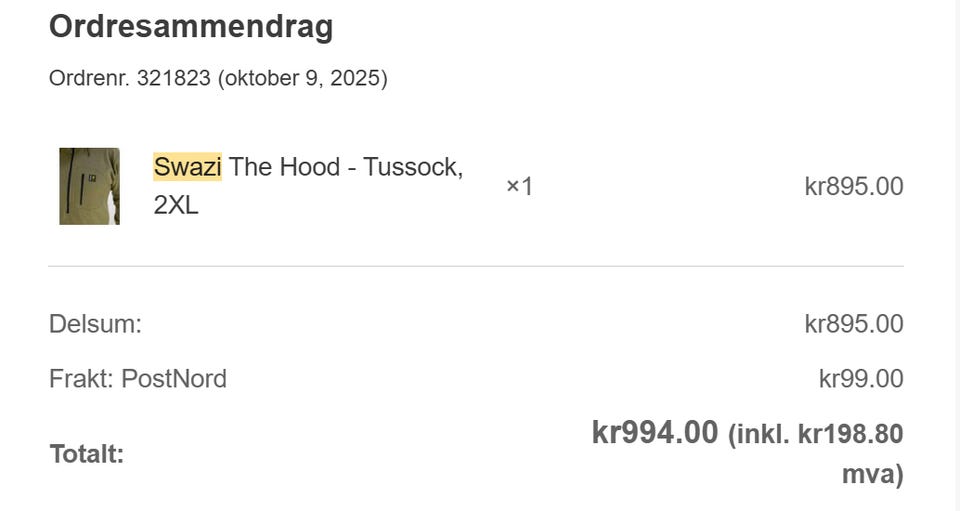
Task: Click the divider line below product row
Action: (476, 266)
